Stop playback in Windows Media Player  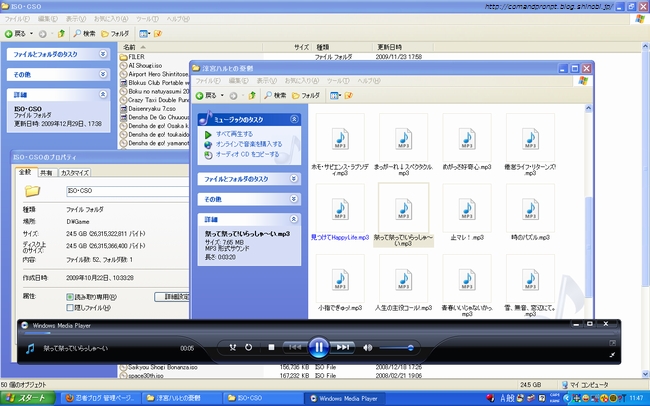click(x=271, y=348)
